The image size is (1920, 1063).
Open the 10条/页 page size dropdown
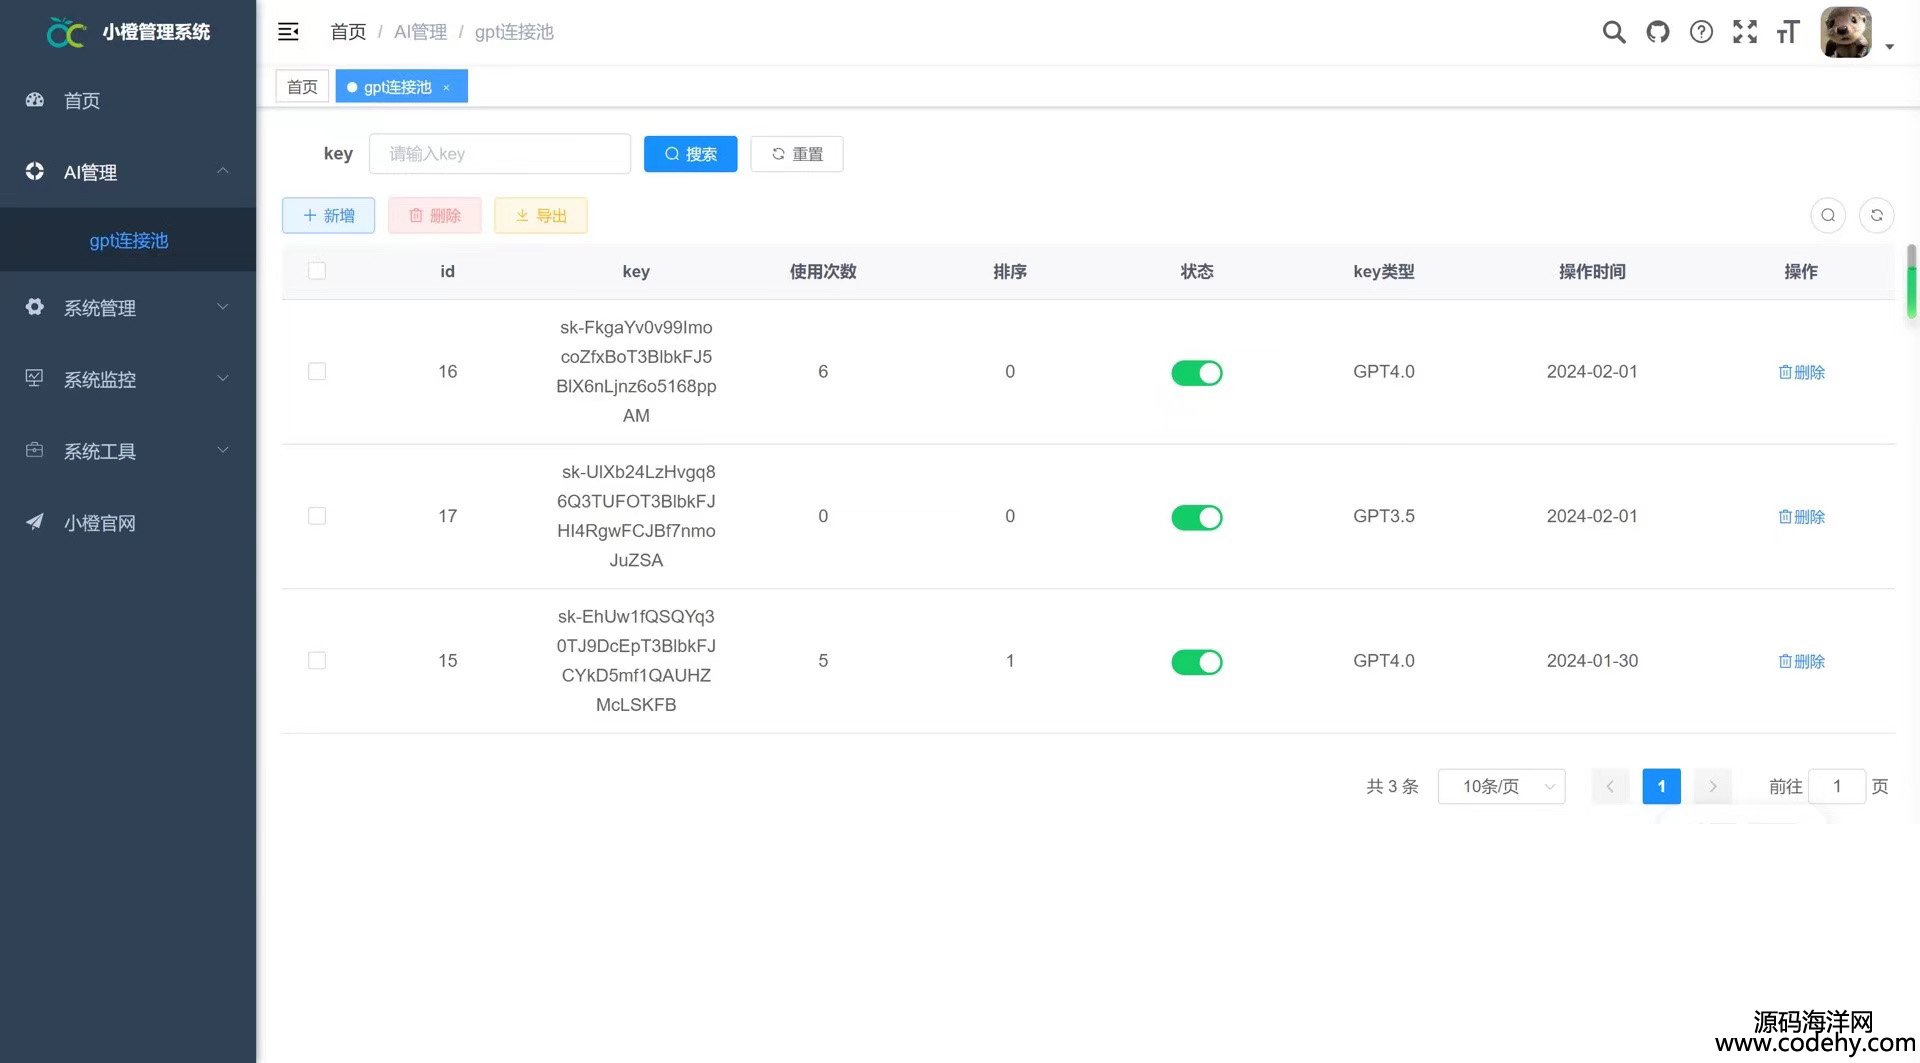1500,787
